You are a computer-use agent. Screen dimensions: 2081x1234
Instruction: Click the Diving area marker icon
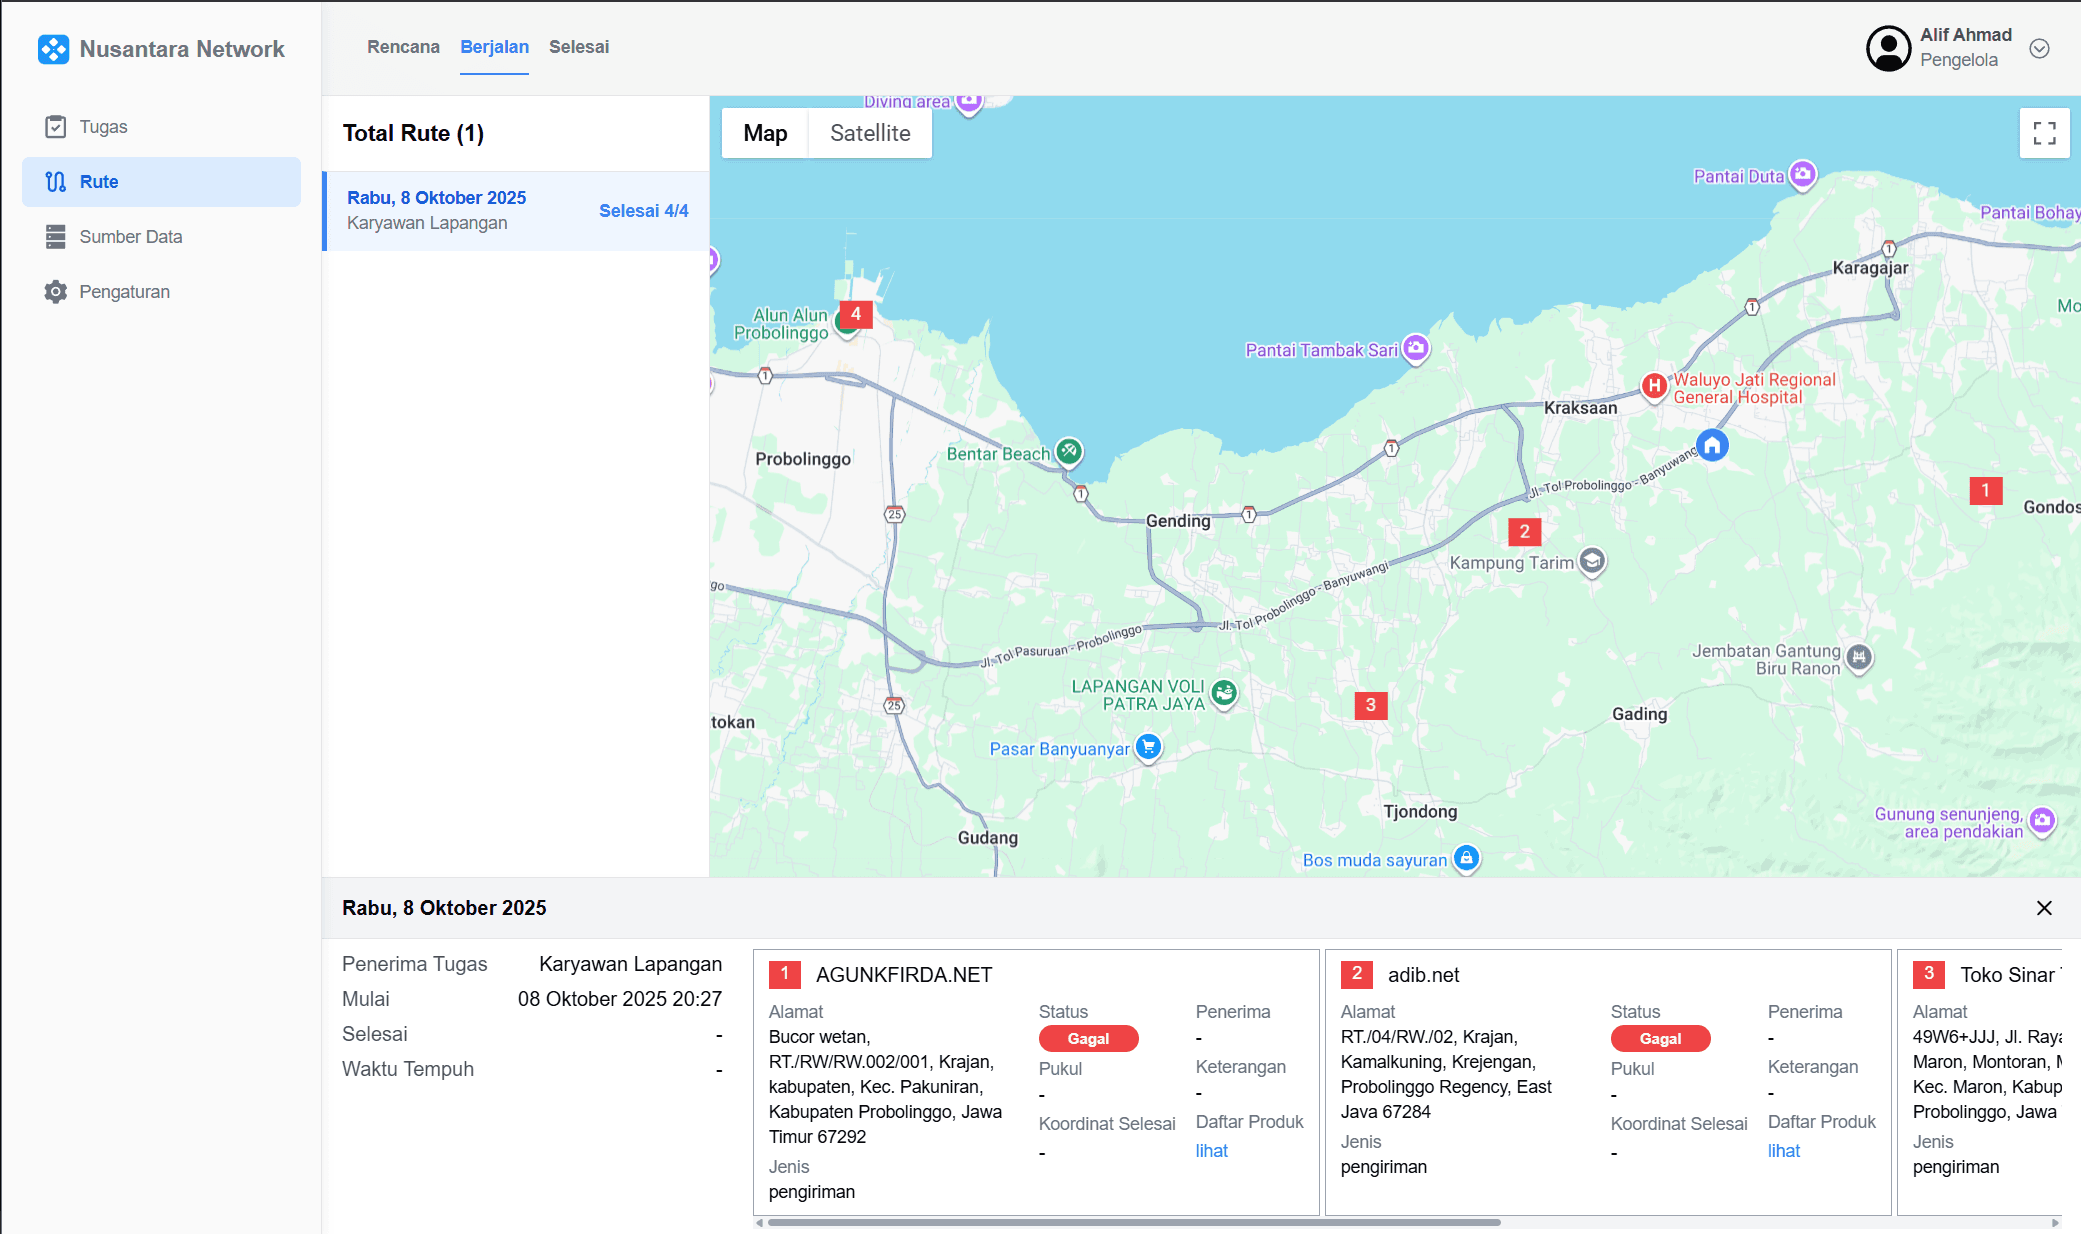968,103
